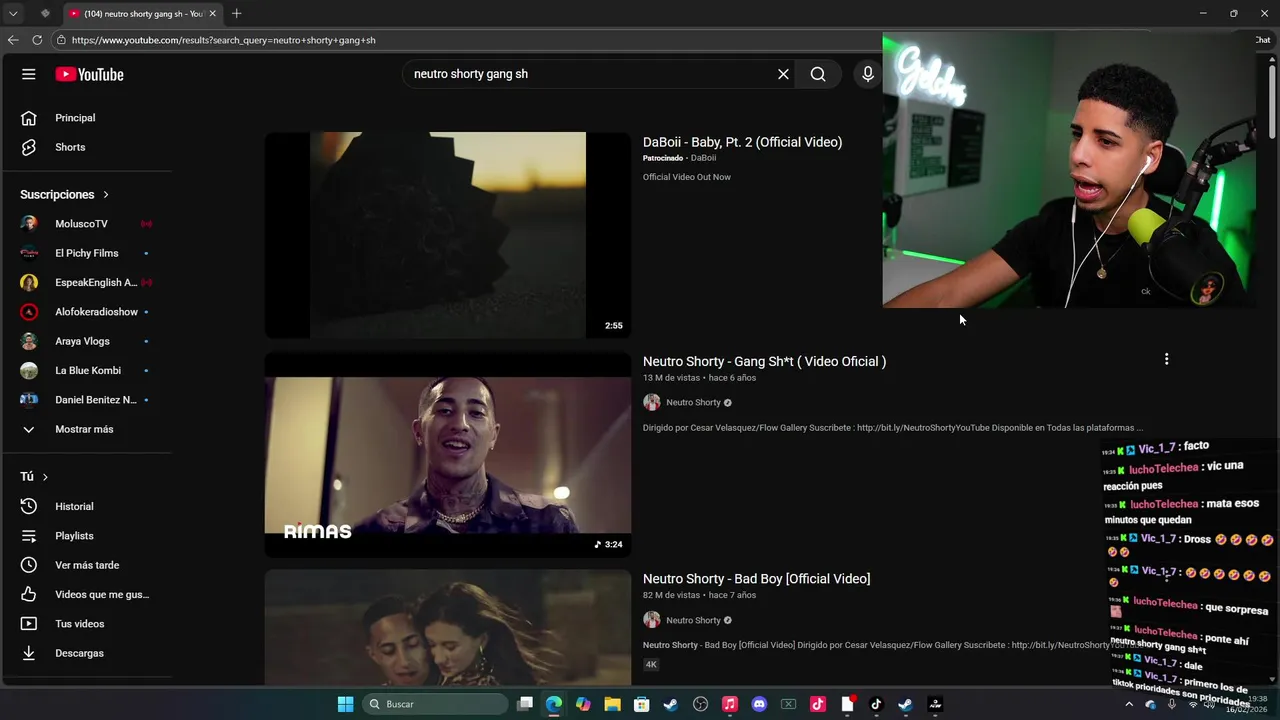The height and width of the screenshot is (720, 1280).
Task: Open File Explorer from the taskbar
Action: tap(612, 704)
